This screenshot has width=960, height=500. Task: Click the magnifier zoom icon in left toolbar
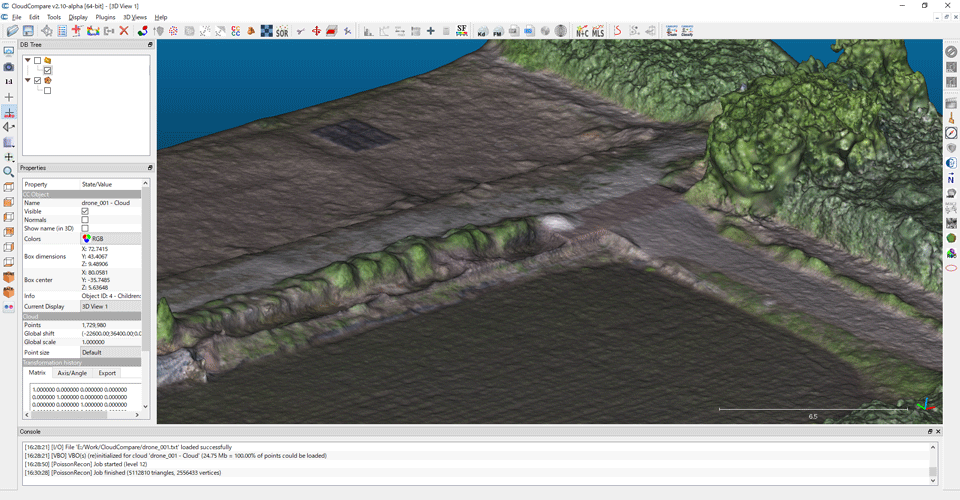click(9, 172)
